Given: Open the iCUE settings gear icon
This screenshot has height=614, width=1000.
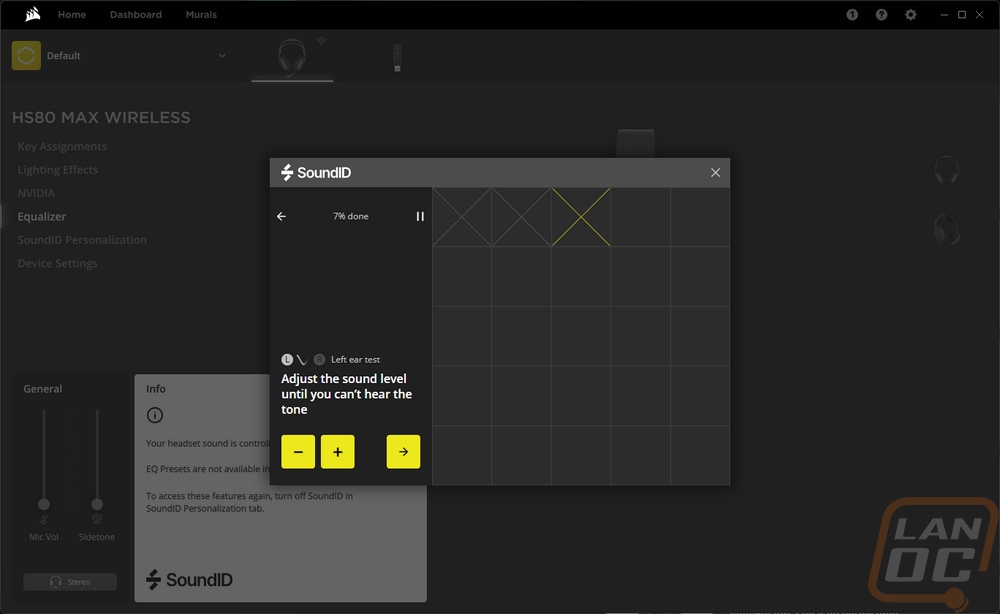Looking at the screenshot, I should point(911,15).
